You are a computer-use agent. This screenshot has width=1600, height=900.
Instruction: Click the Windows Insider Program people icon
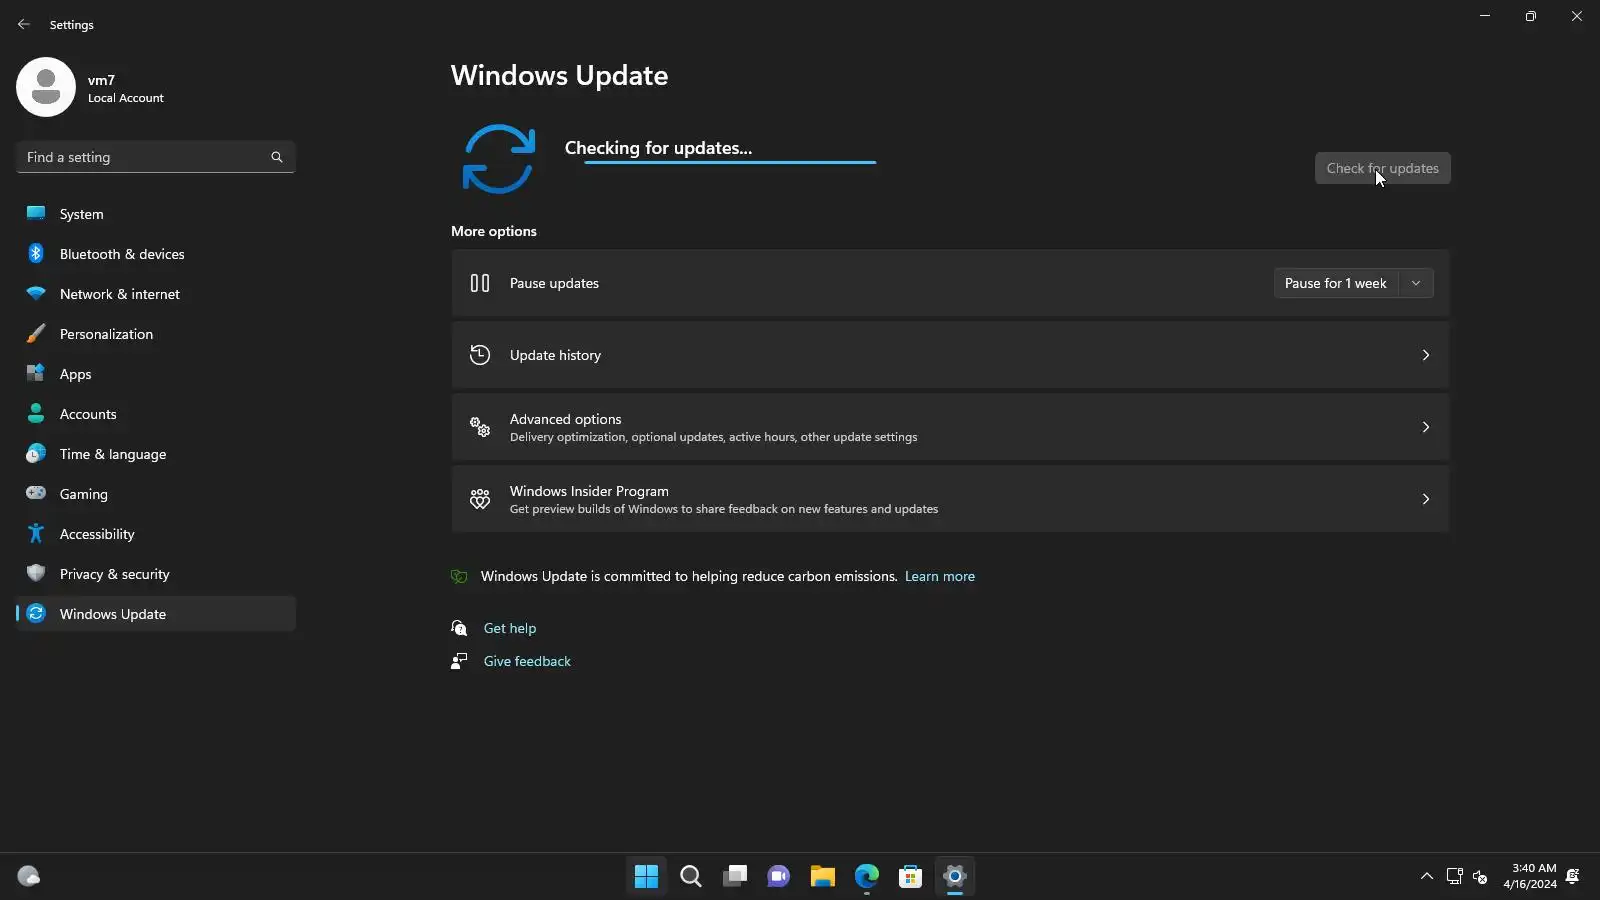point(480,499)
